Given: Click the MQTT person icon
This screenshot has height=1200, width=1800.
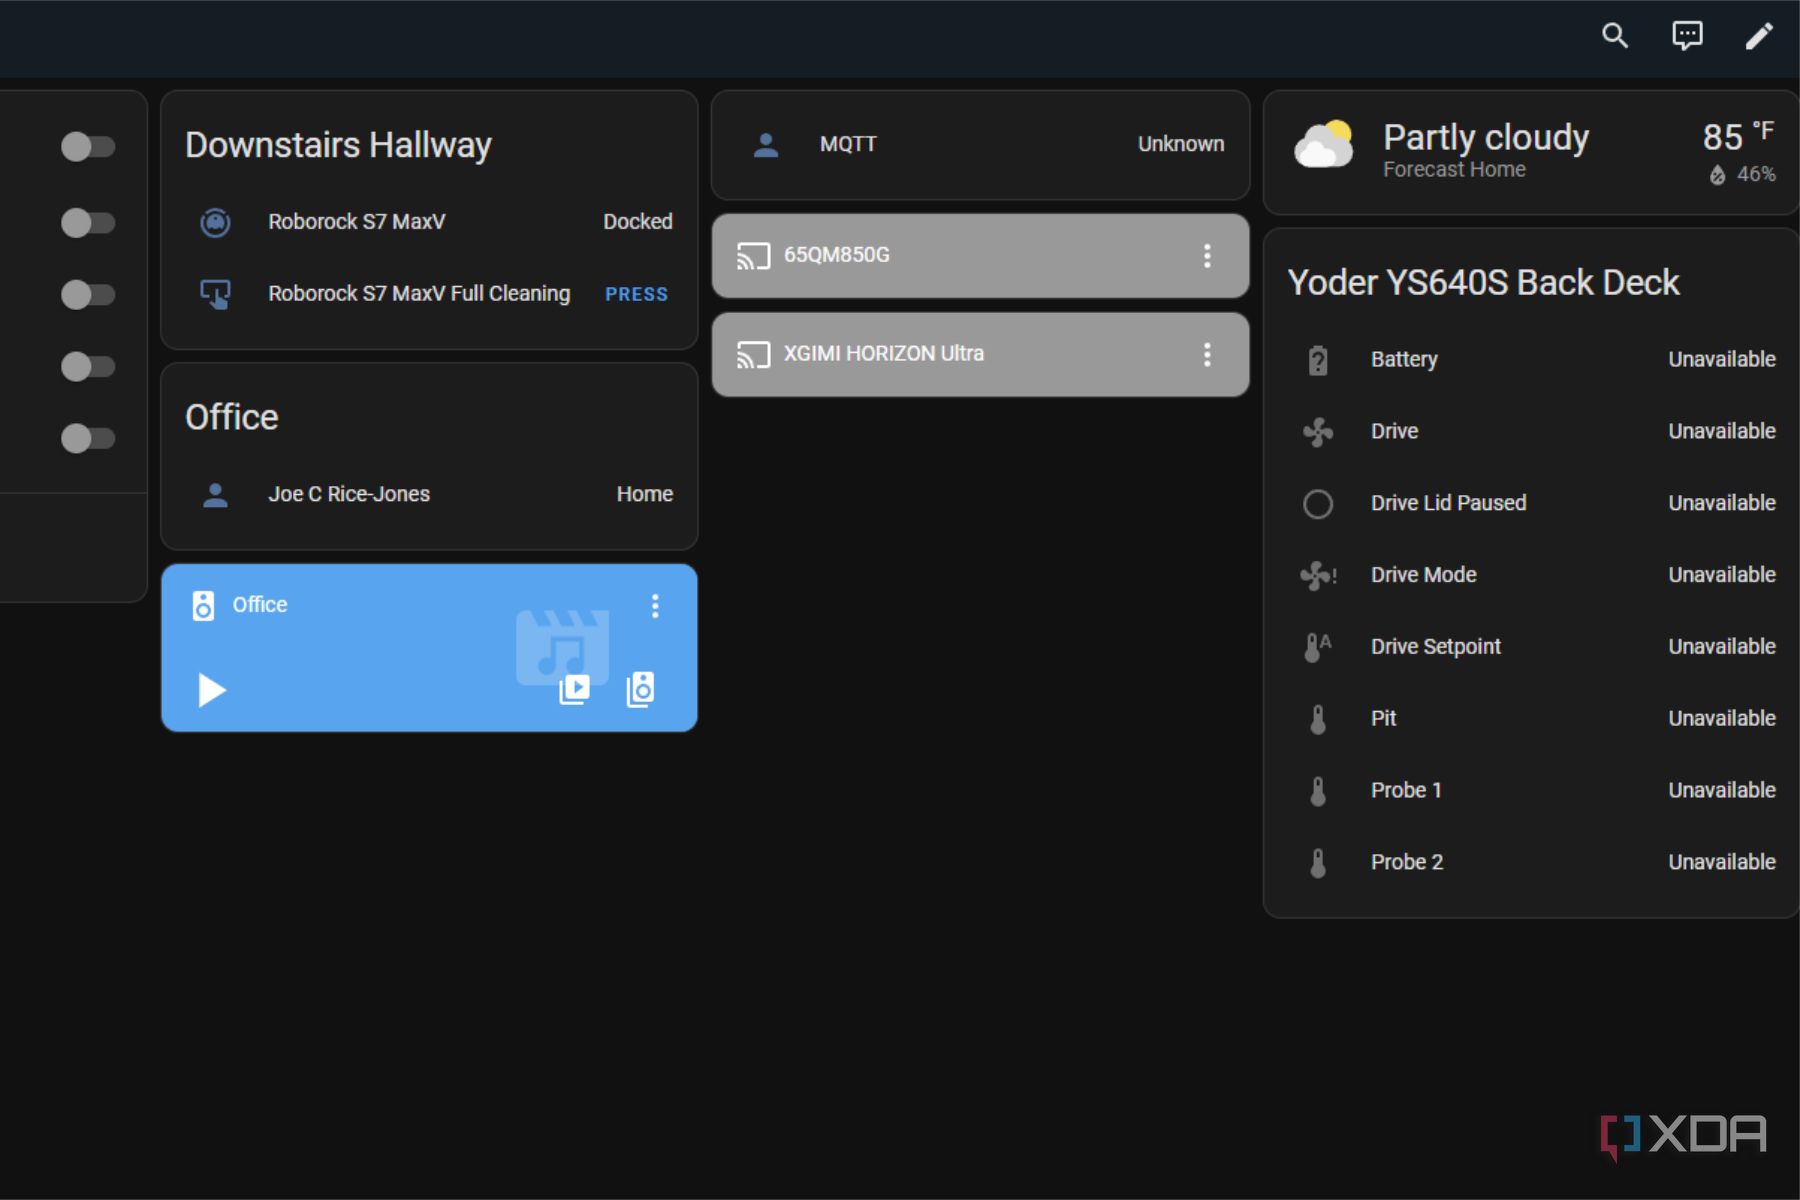Looking at the screenshot, I should 766,145.
